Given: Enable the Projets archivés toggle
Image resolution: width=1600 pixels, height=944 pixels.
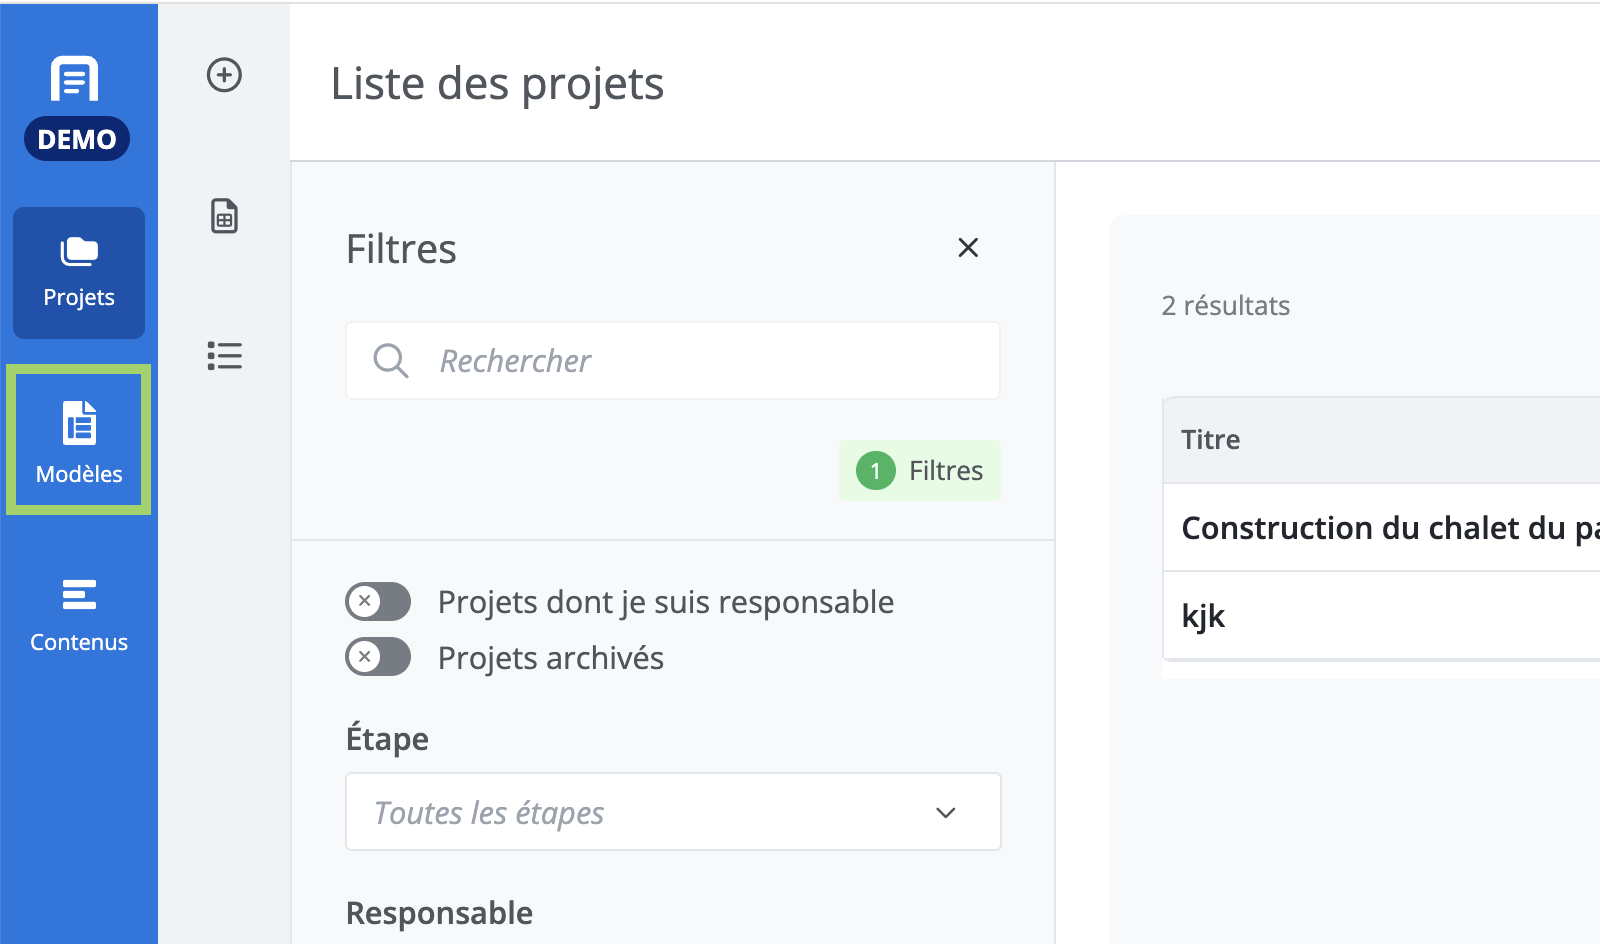Looking at the screenshot, I should (378, 657).
